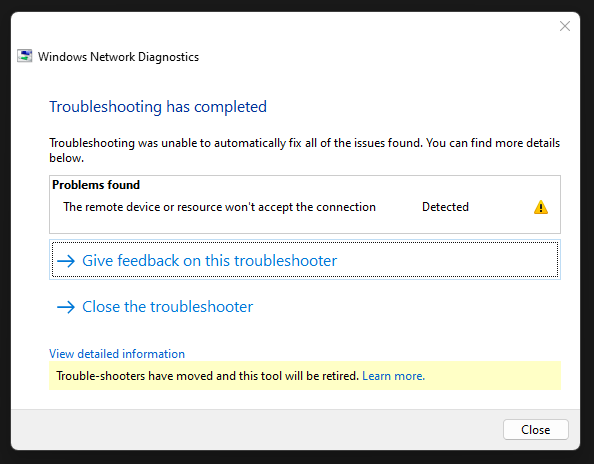Open Give feedback on this troubleshooter

tap(305, 260)
